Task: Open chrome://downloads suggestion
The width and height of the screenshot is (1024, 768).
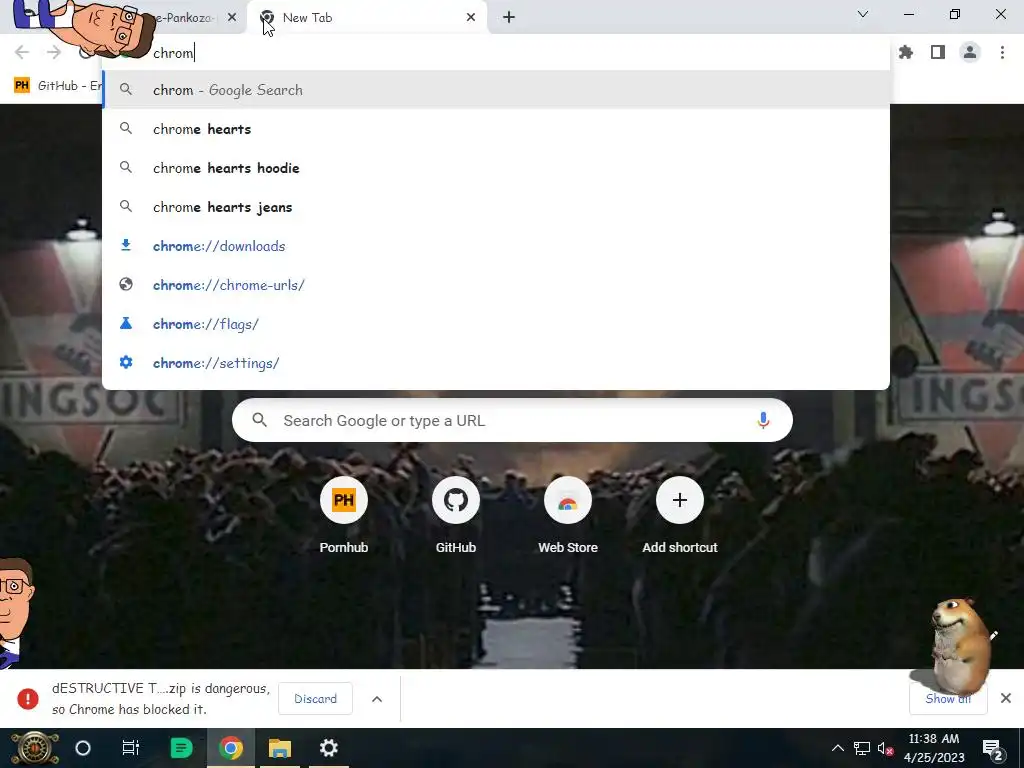Action: coord(496,246)
